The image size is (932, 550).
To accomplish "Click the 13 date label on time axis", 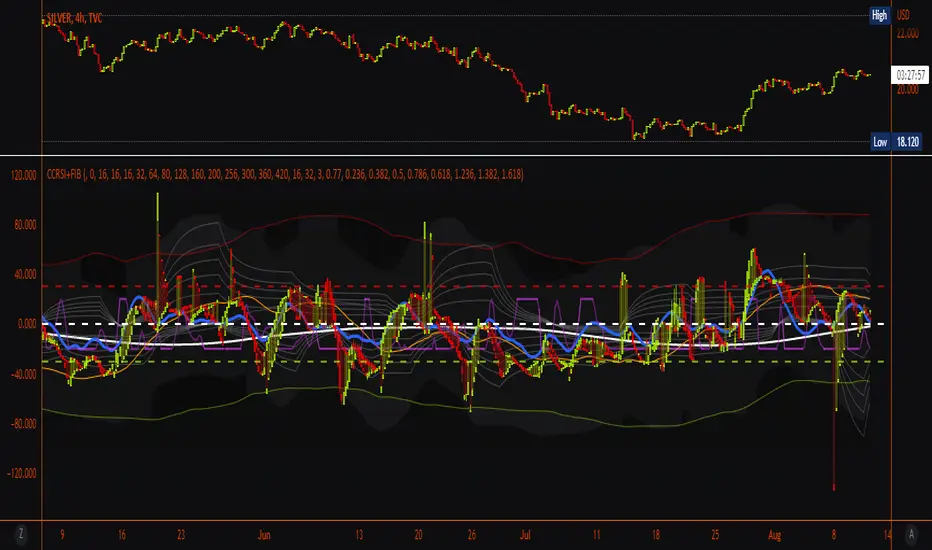I will pyautogui.click(x=359, y=535).
